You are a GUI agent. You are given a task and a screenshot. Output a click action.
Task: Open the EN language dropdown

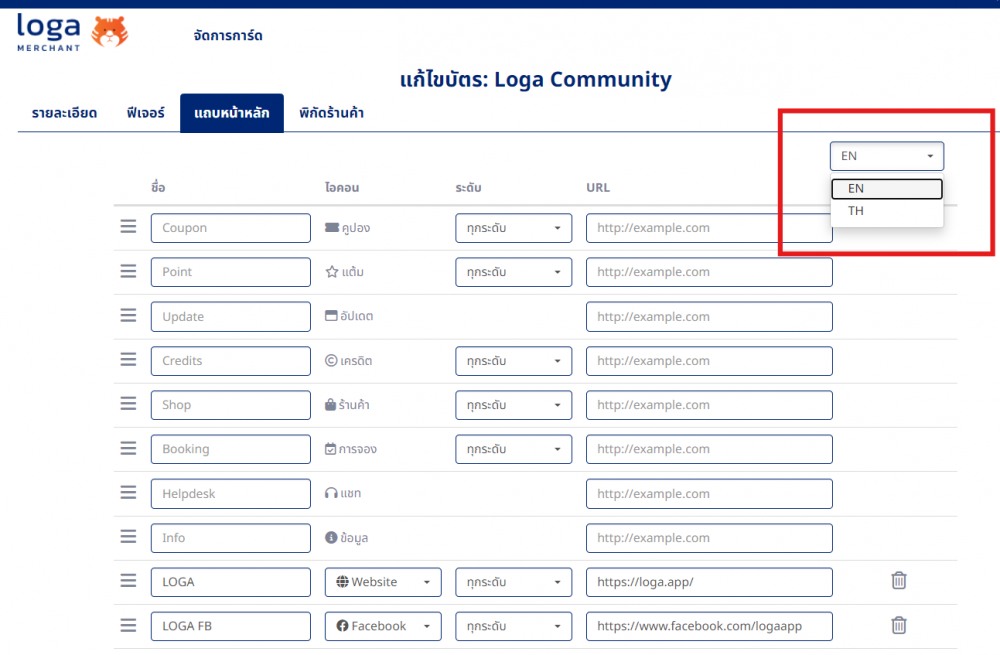pyautogui.click(x=886, y=156)
